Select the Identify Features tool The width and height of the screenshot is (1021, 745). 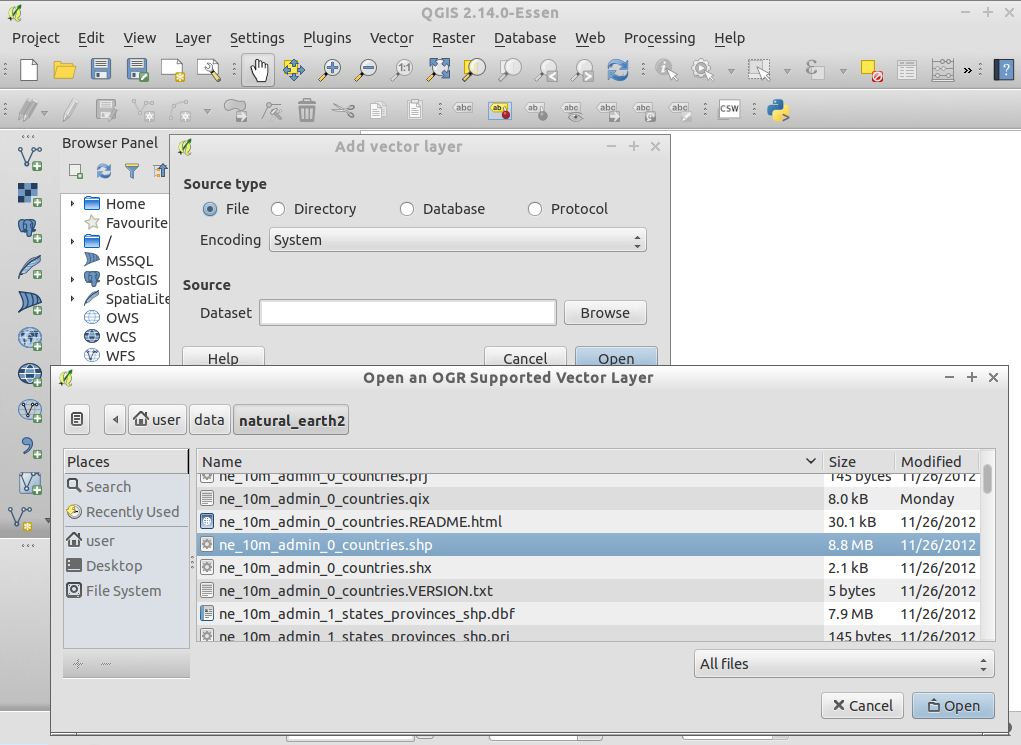point(666,70)
